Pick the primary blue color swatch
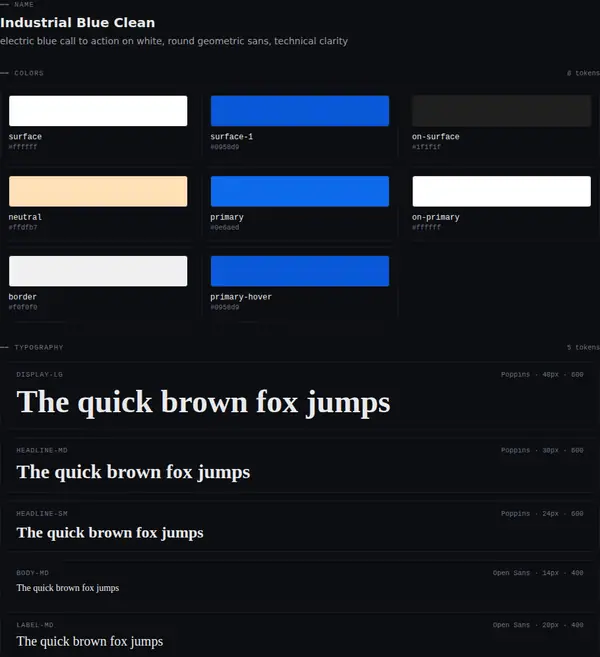The image size is (600, 657). point(300,191)
